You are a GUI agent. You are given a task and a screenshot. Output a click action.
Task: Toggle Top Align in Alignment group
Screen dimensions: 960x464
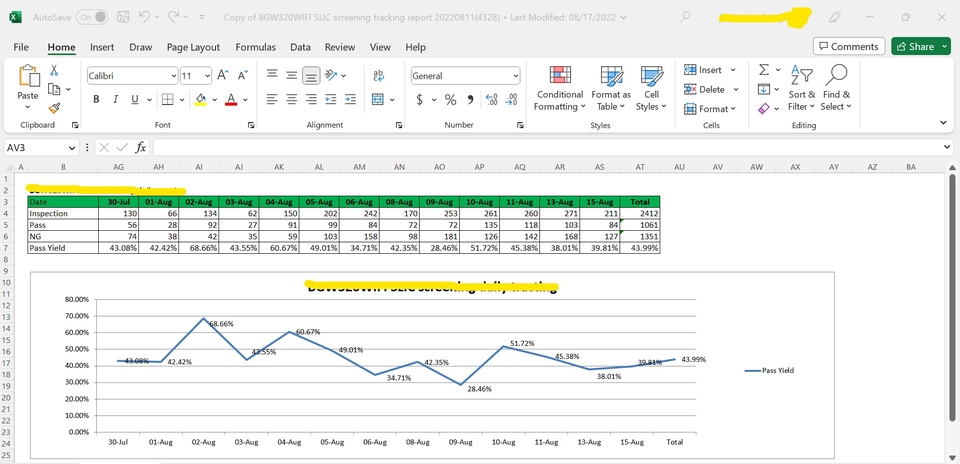(x=272, y=76)
